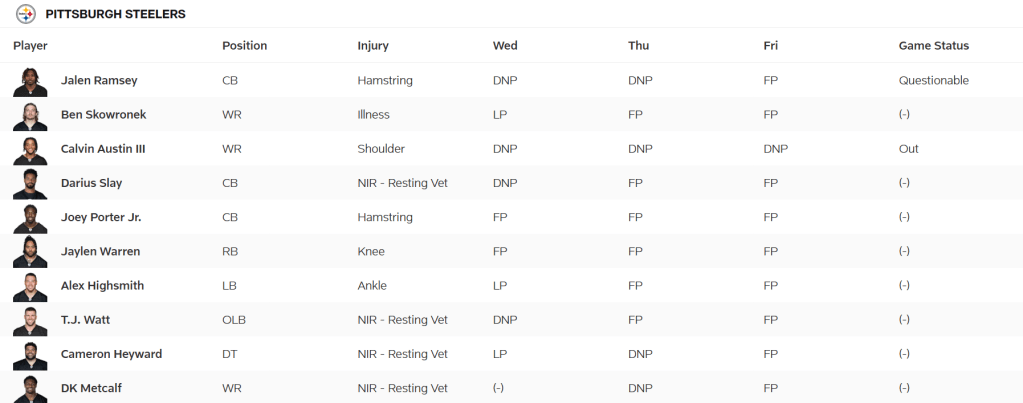Click the Pittsburgh Steelers team heading
The image size is (1023, 403).
115,14
